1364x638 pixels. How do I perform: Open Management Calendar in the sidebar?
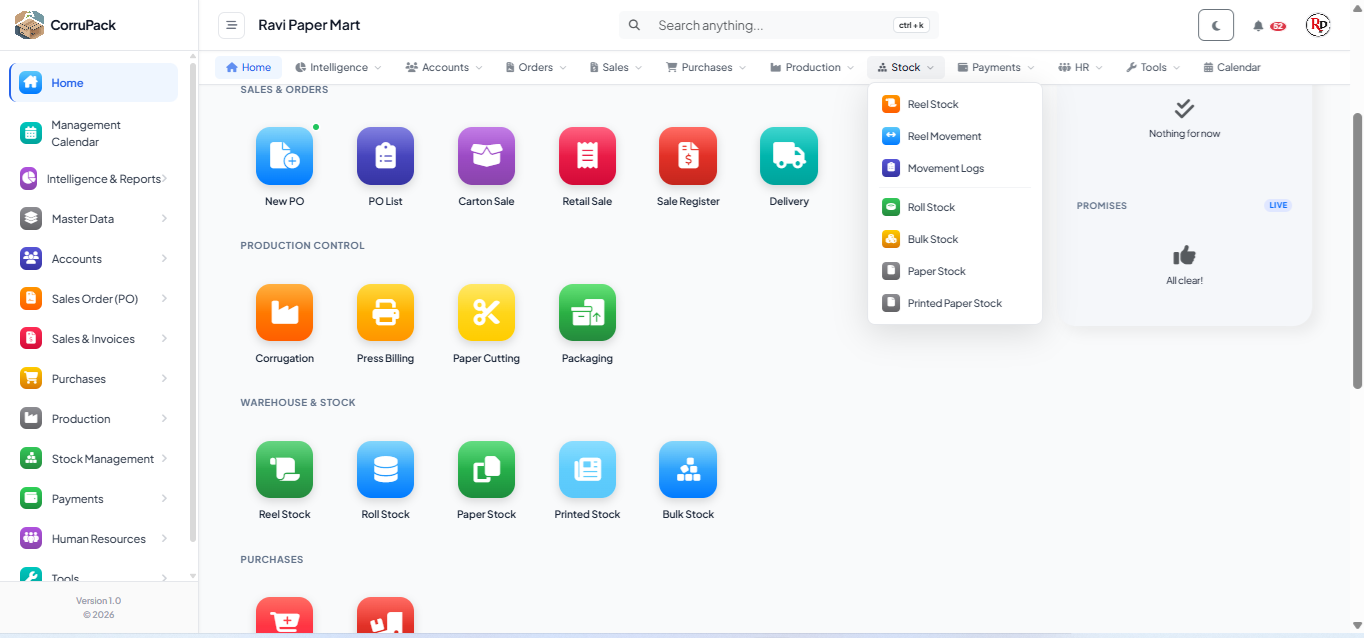coord(86,134)
